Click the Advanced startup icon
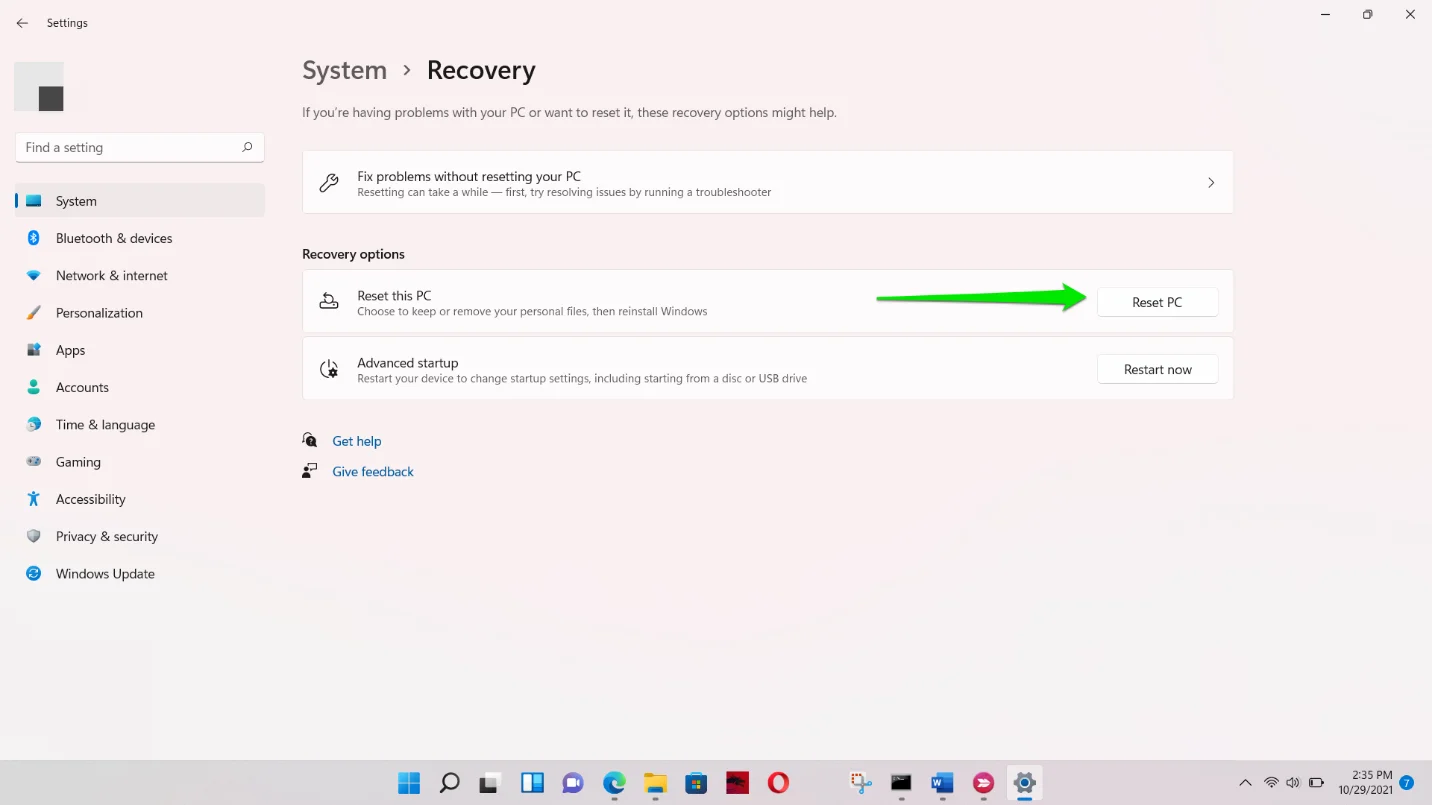 click(328, 369)
